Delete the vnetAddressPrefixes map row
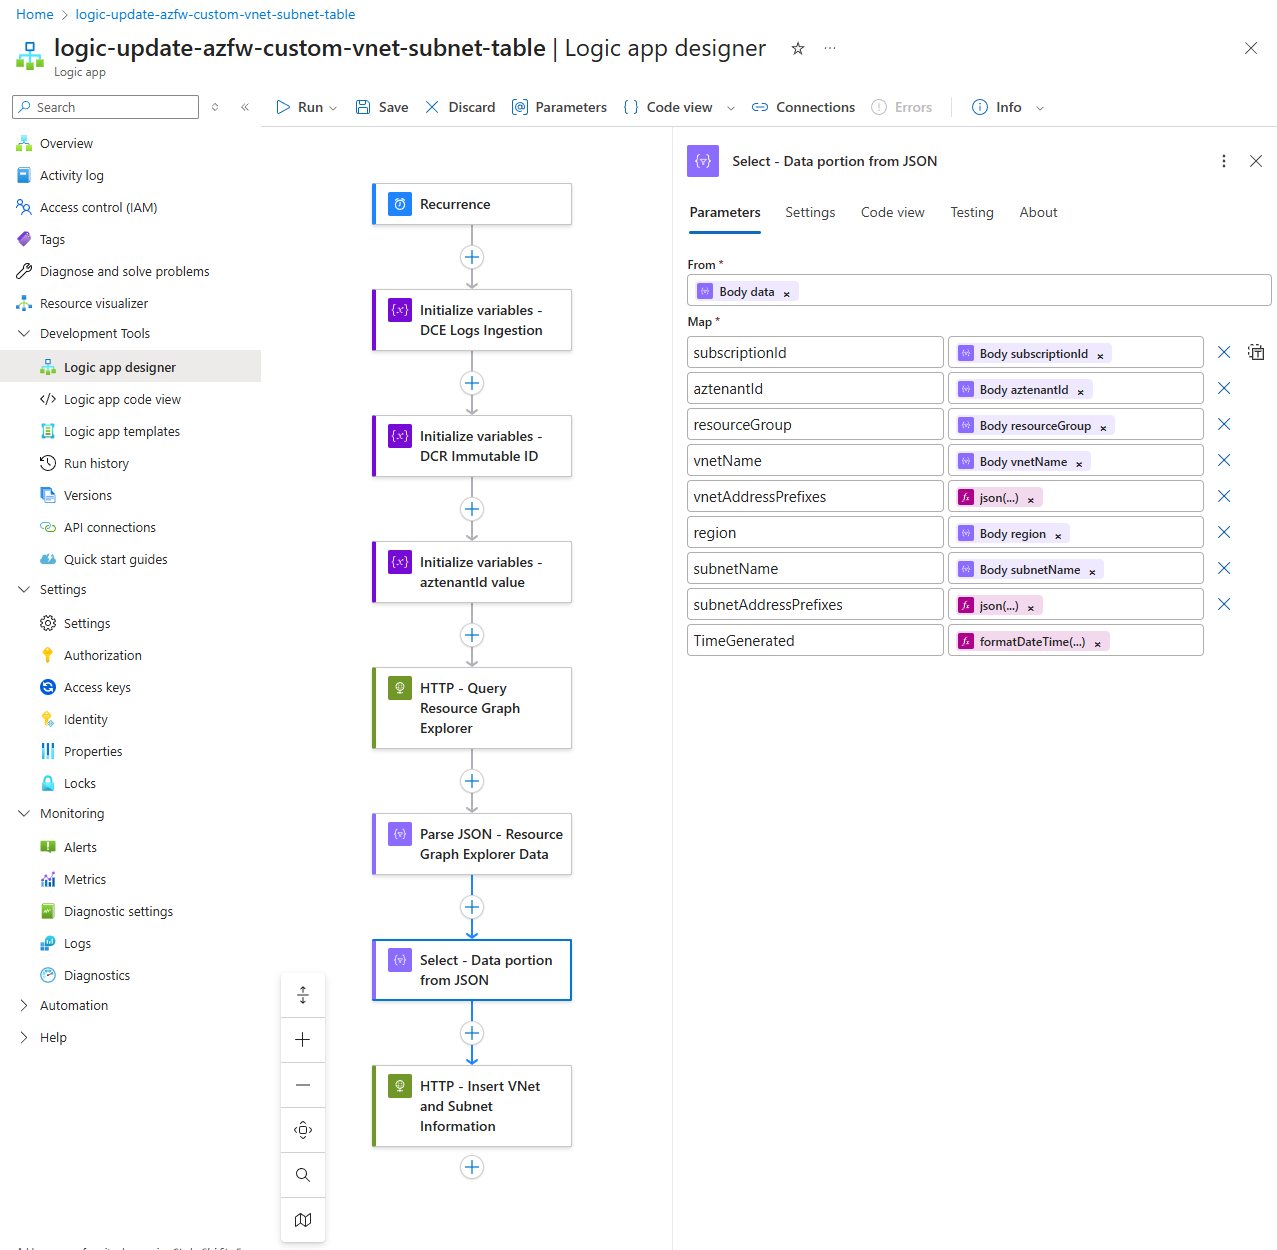This screenshot has width=1277, height=1250. click(x=1223, y=496)
